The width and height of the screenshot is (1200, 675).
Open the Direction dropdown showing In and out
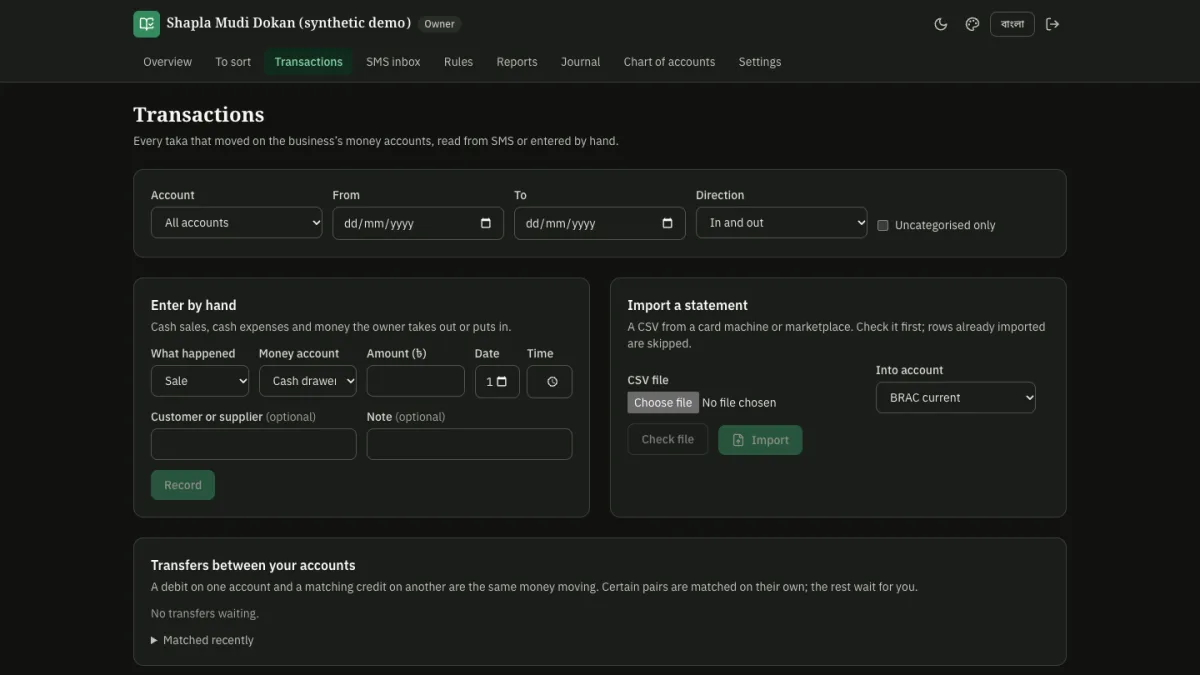782,223
